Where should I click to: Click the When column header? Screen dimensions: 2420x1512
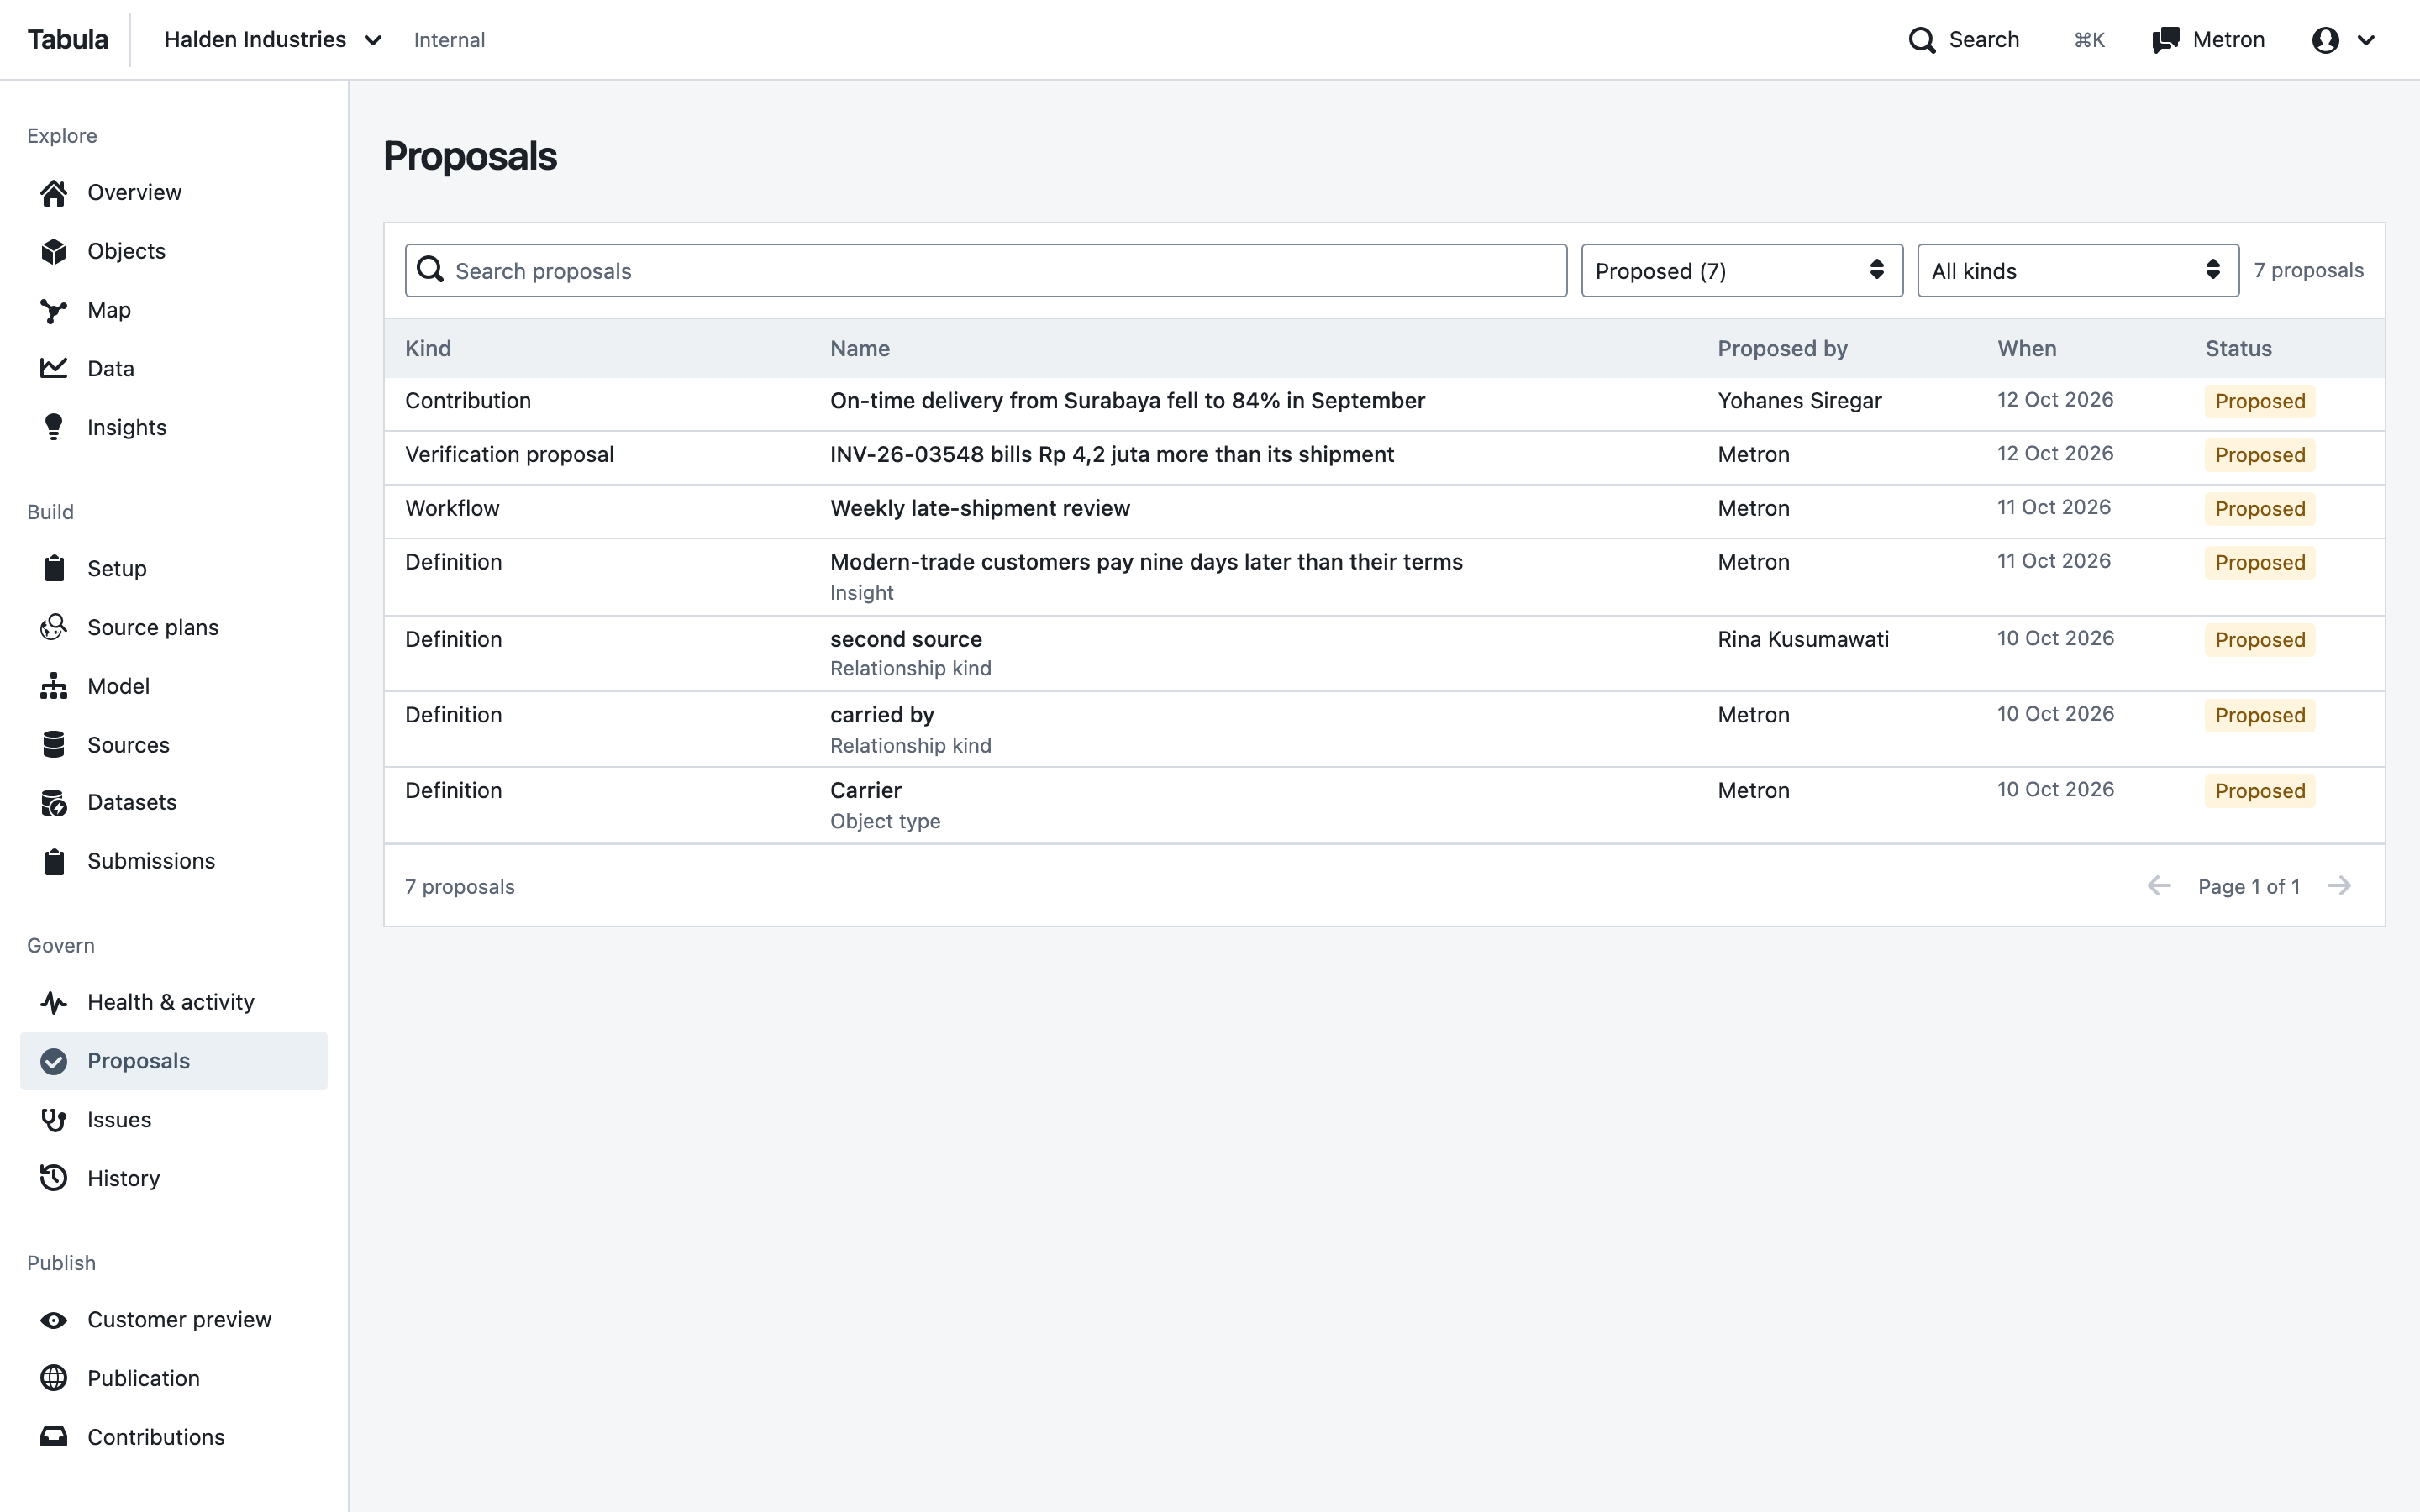pyautogui.click(x=2026, y=349)
